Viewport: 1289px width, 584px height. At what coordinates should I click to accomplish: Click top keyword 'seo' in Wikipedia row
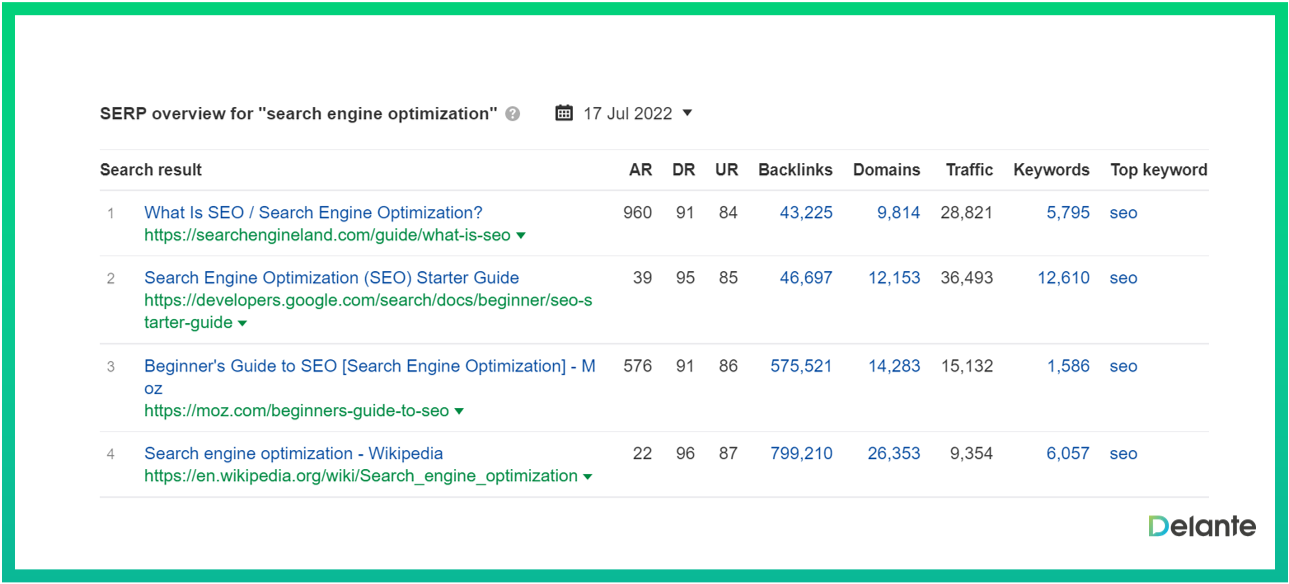pyautogui.click(x=1123, y=453)
